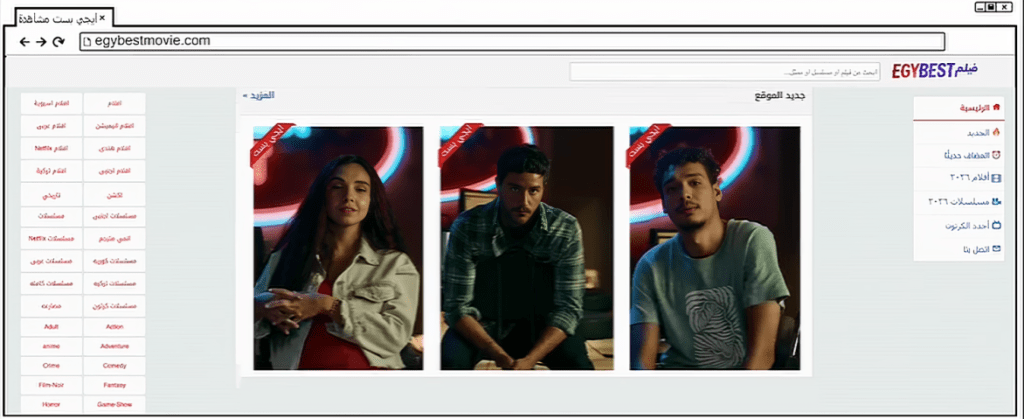The height and width of the screenshot is (419, 1024).
Task: Open مسلسلات ٢٠٢٦ in the sidebar menu
Action: coord(958,202)
